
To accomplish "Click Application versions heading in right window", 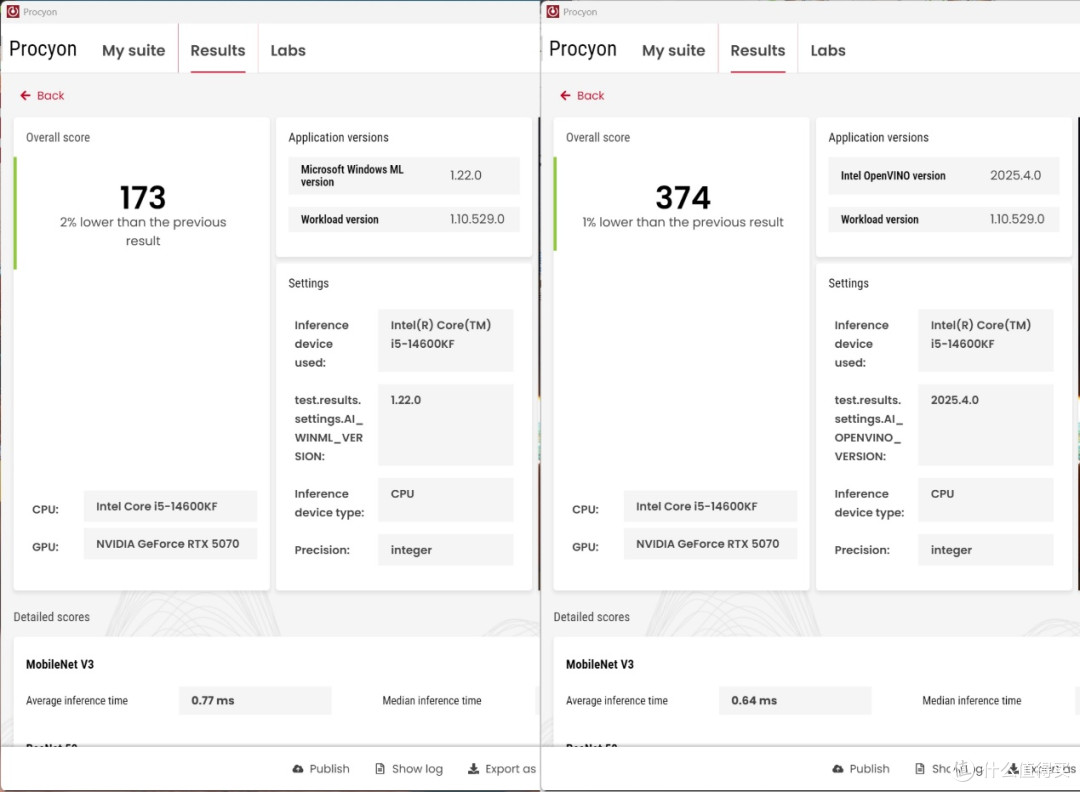I will coord(878,138).
